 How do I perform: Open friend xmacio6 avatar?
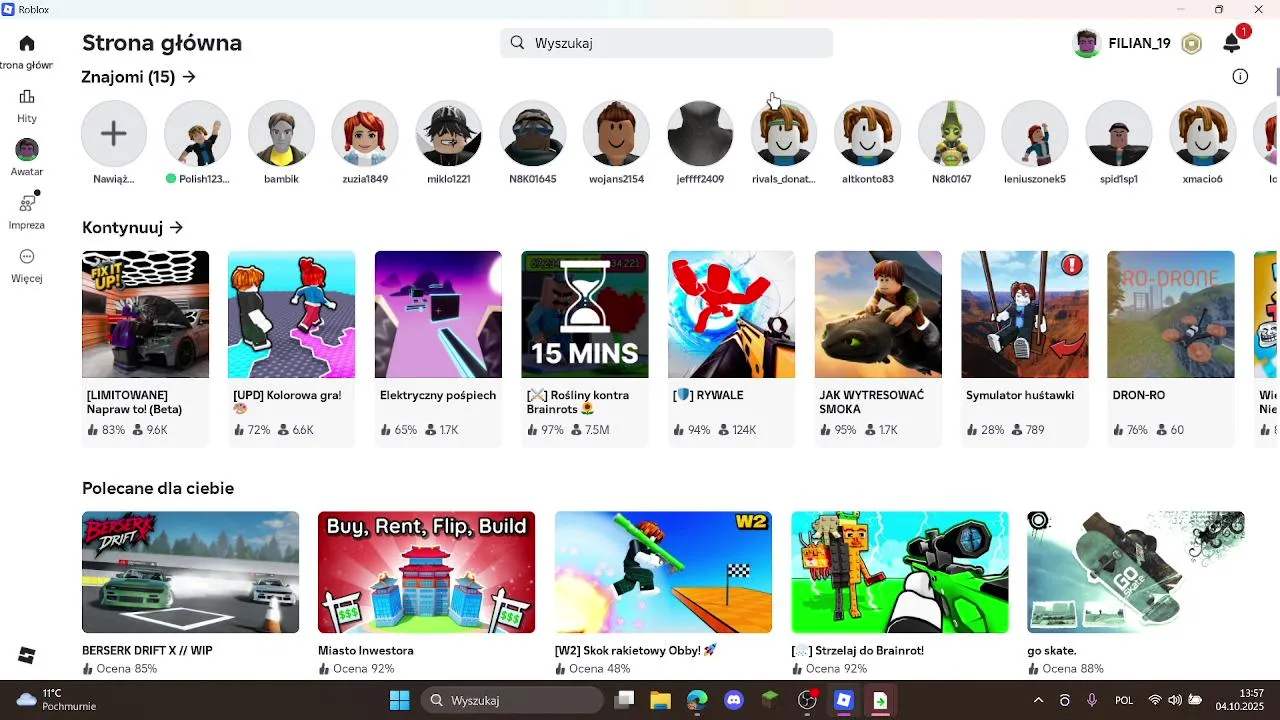(1202, 133)
